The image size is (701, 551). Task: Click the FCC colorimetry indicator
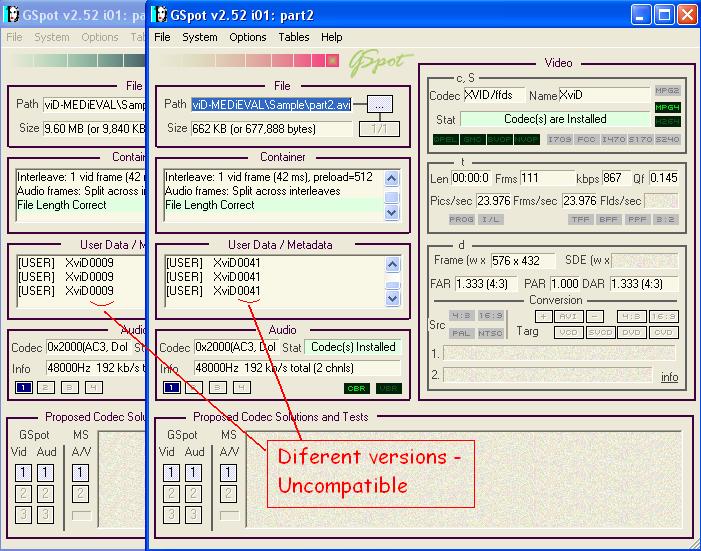click(x=587, y=140)
